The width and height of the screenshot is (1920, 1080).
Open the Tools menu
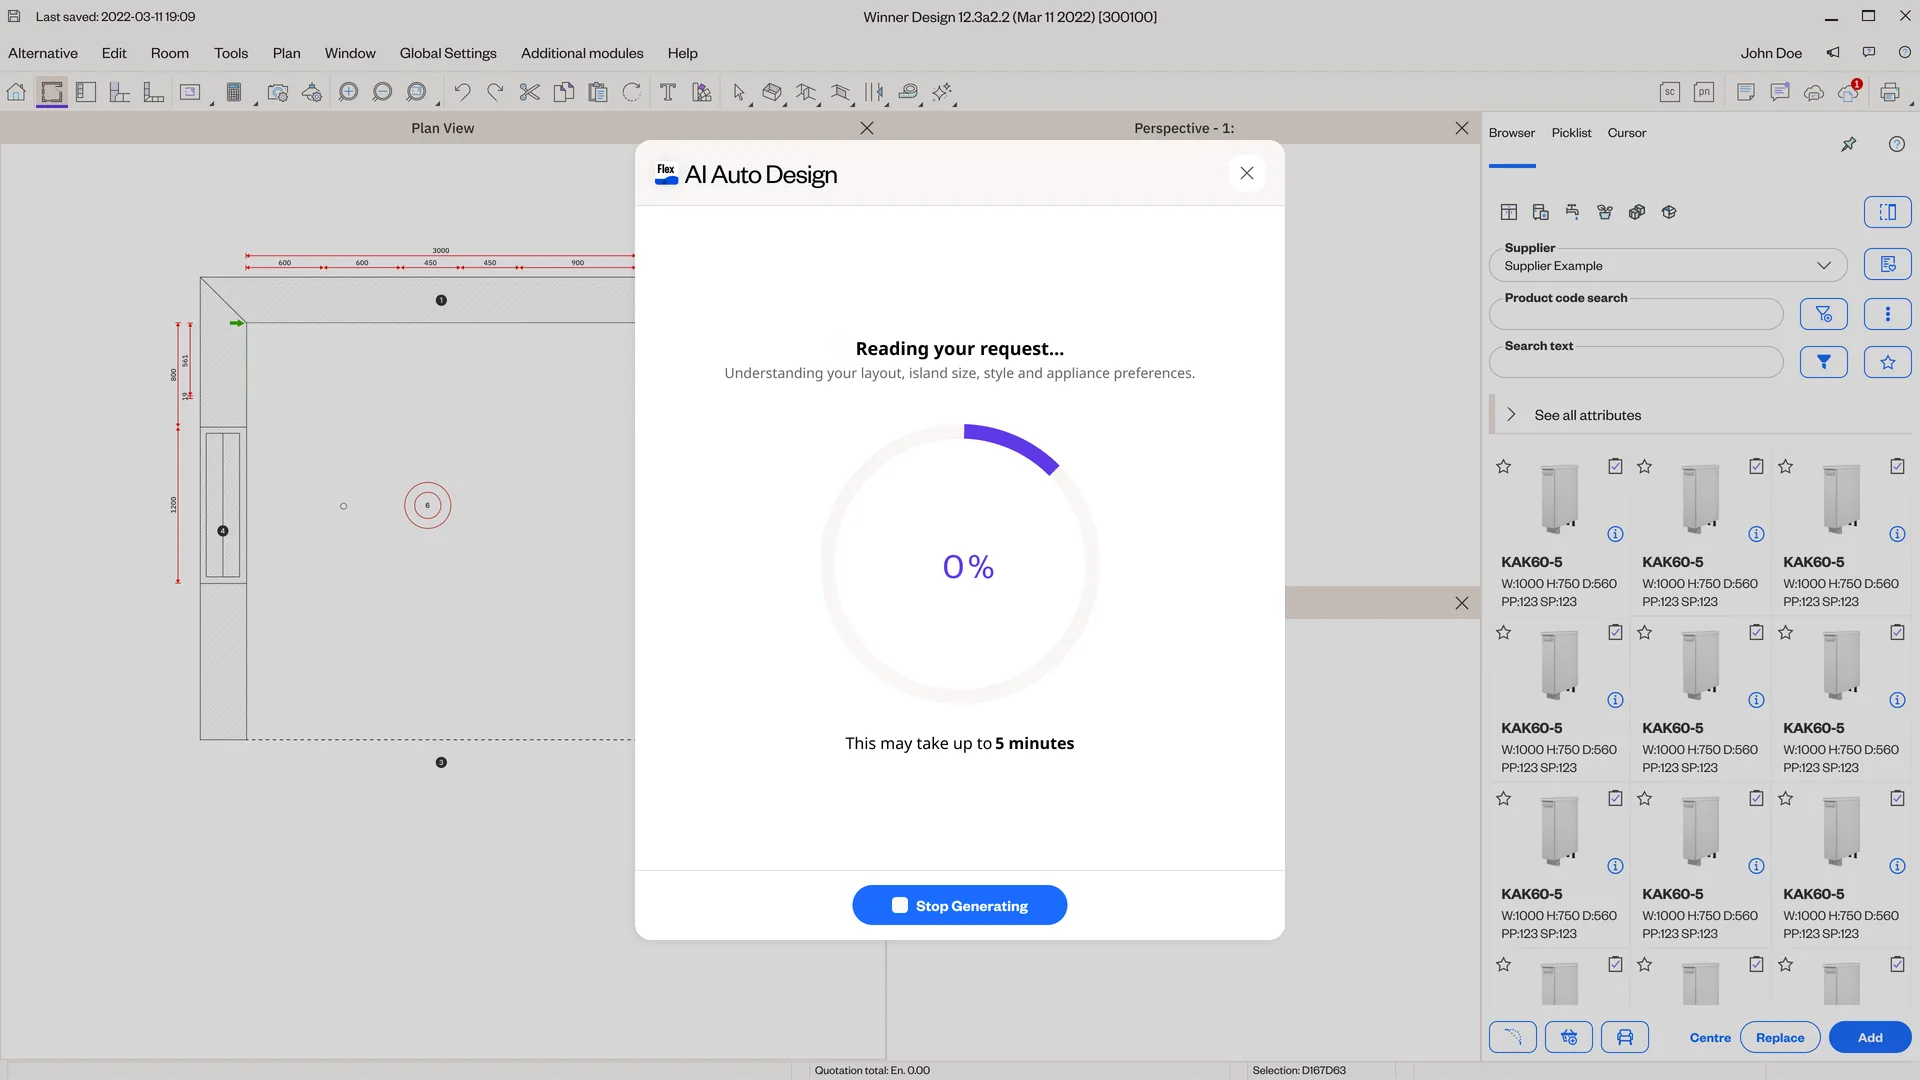point(231,53)
